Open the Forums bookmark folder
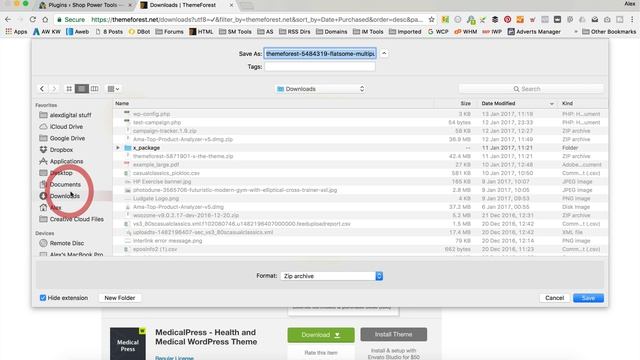 point(169,31)
